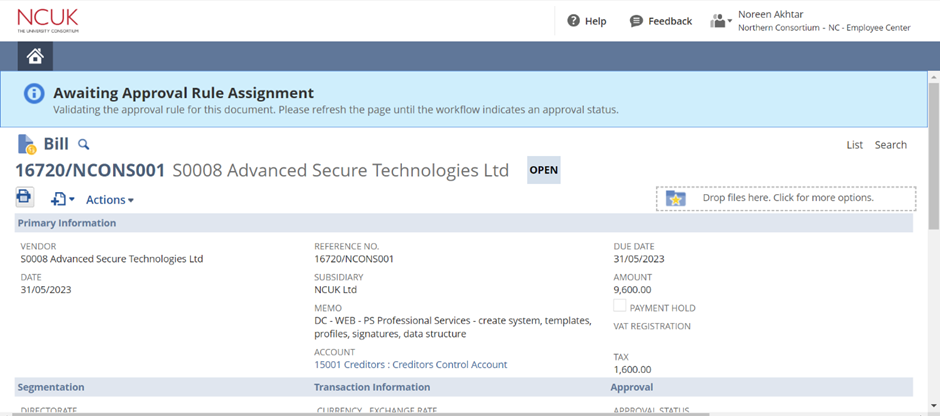Screen dimensions: 940x416
Task: Open the dropdown arrow beside the new document icon
Action: pos(72,200)
